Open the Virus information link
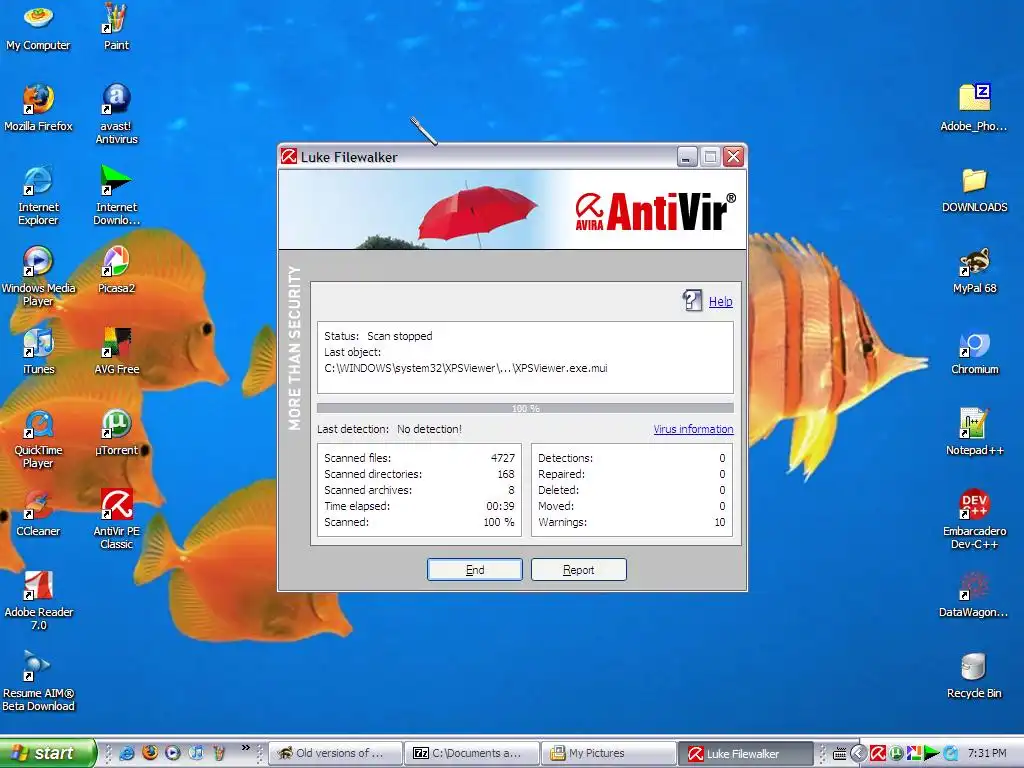This screenshot has height=768, width=1024. tap(693, 429)
